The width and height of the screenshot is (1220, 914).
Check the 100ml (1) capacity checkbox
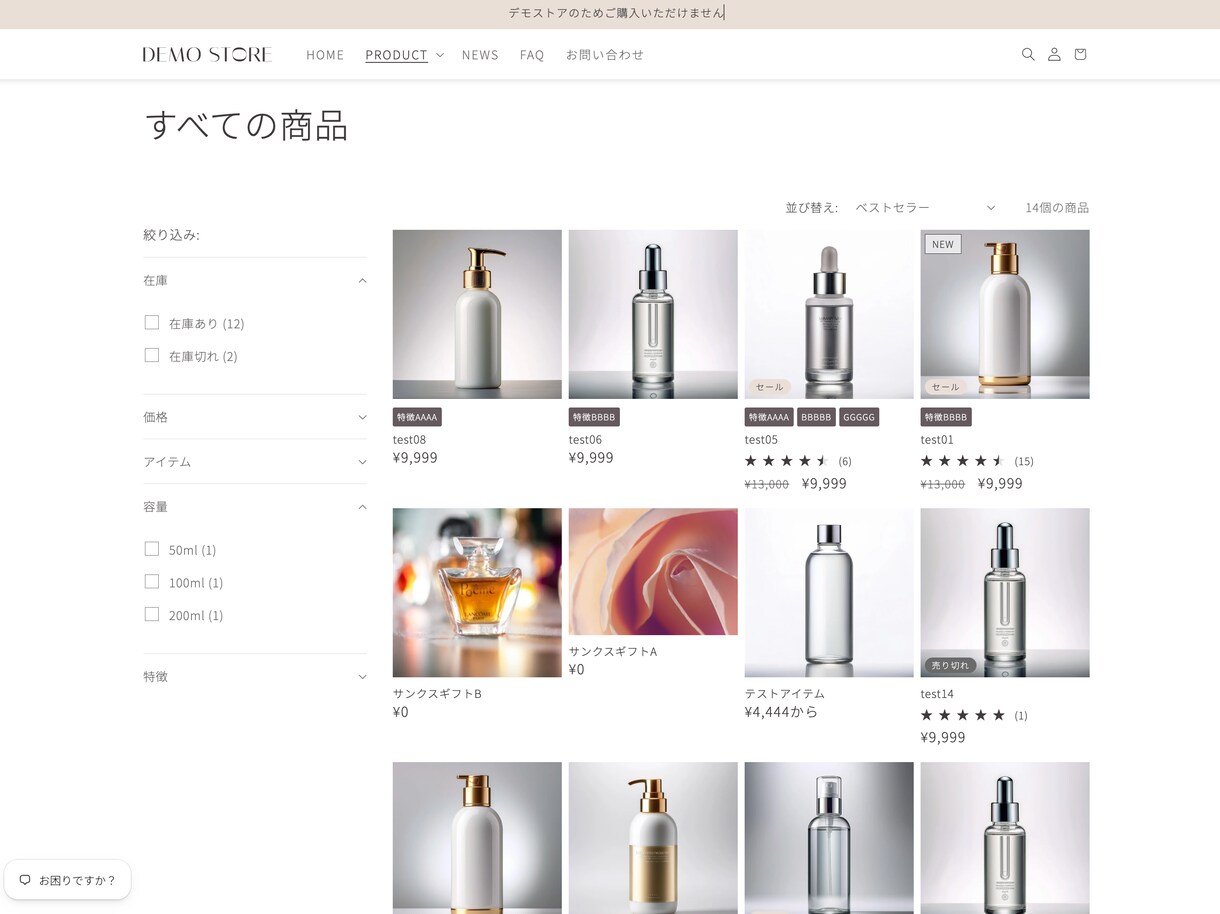(152, 581)
